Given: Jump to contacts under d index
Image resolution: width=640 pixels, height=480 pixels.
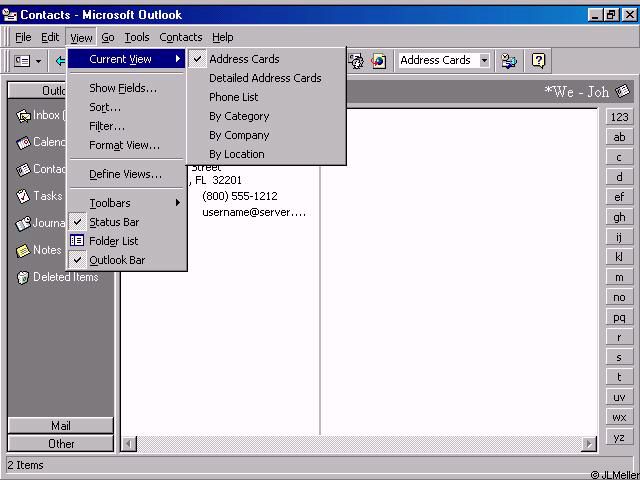Looking at the screenshot, I should tap(619, 177).
